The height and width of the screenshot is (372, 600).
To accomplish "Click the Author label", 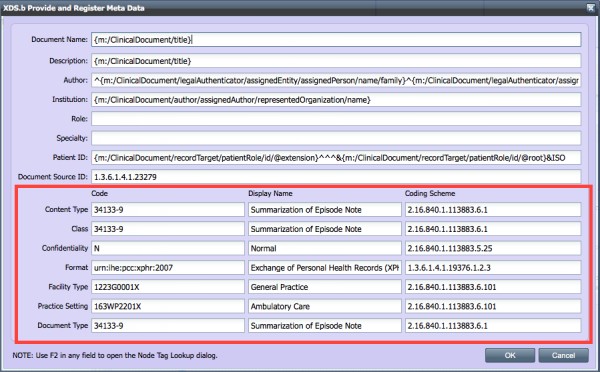I will click(76, 80).
